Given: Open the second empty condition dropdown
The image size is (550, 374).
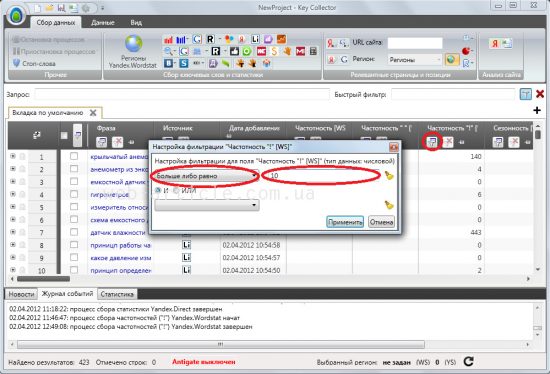Looking at the screenshot, I should coord(207,205).
